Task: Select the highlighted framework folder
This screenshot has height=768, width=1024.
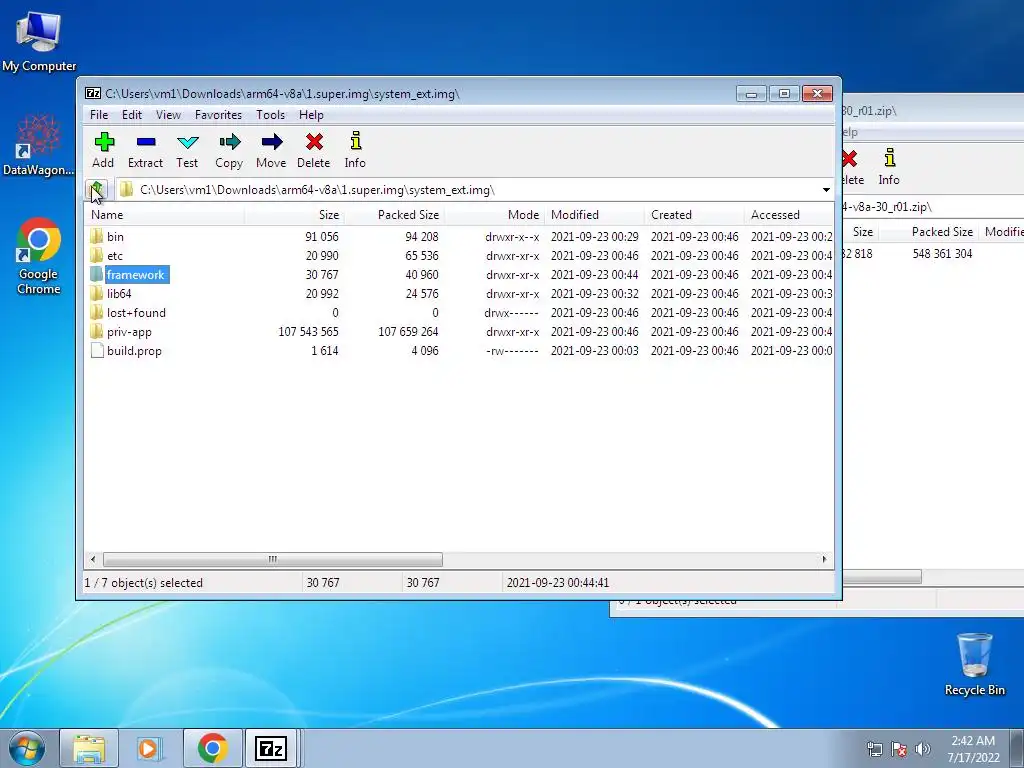Action: pos(136,274)
